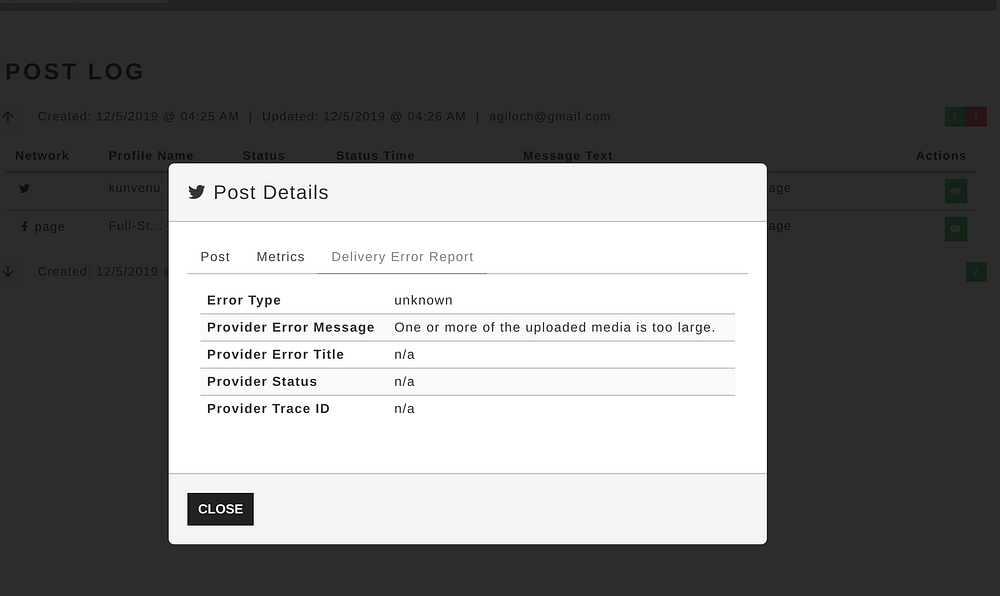Switch to the Post tab
This screenshot has height=596, width=1000.
215,257
